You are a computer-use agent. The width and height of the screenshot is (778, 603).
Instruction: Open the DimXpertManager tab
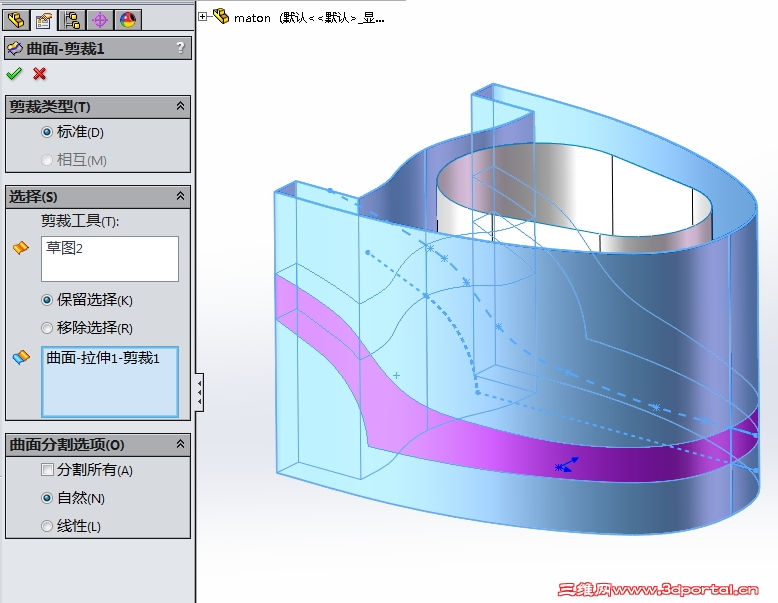[100, 20]
